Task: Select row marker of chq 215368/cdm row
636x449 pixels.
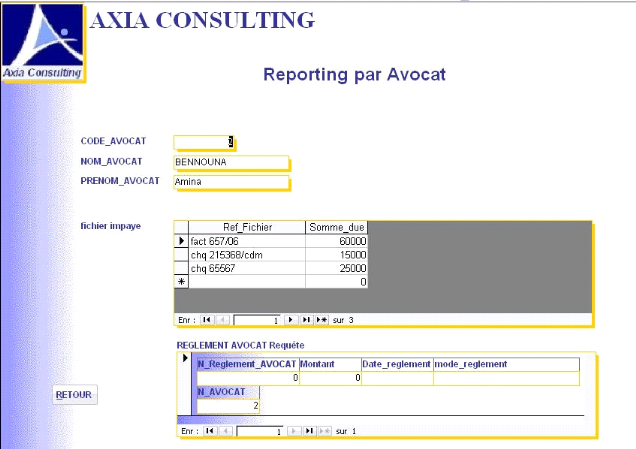Action: click(181, 255)
